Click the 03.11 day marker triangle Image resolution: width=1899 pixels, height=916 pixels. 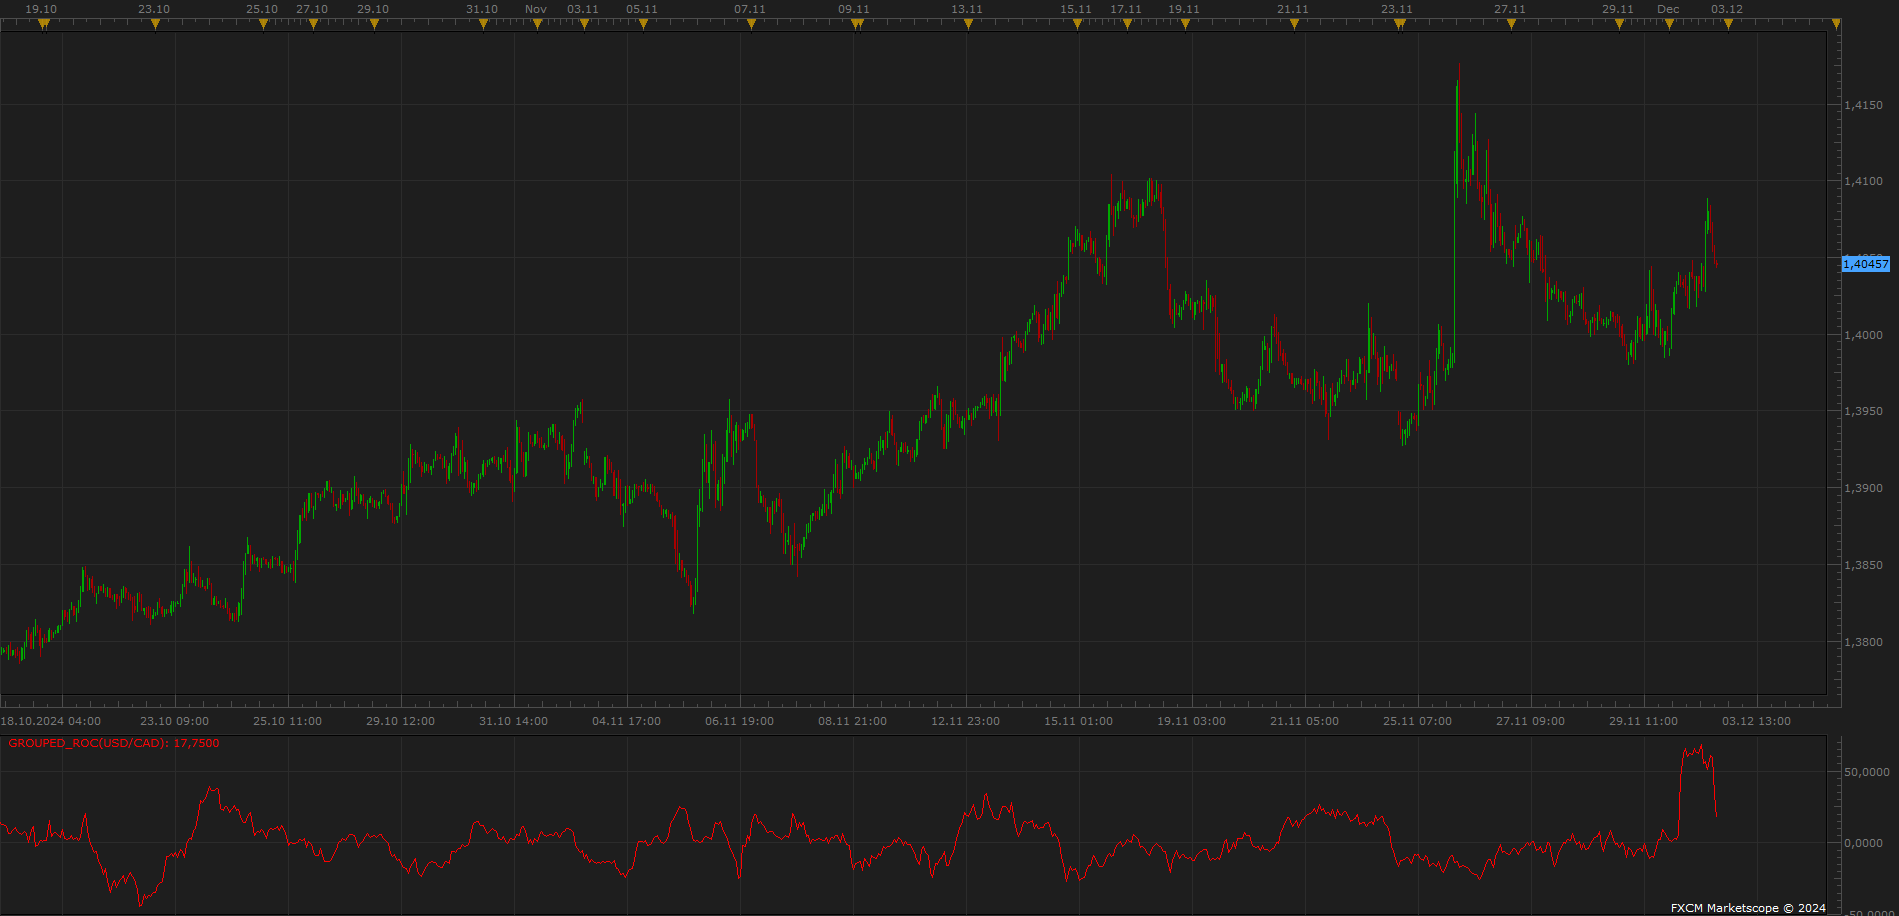tap(584, 25)
